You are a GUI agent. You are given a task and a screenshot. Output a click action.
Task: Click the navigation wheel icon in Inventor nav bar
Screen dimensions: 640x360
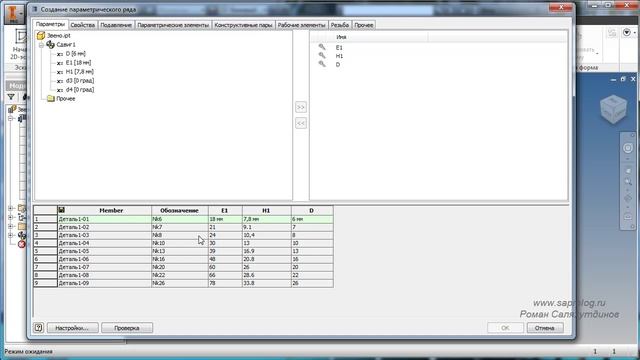pyautogui.click(x=628, y=148)
